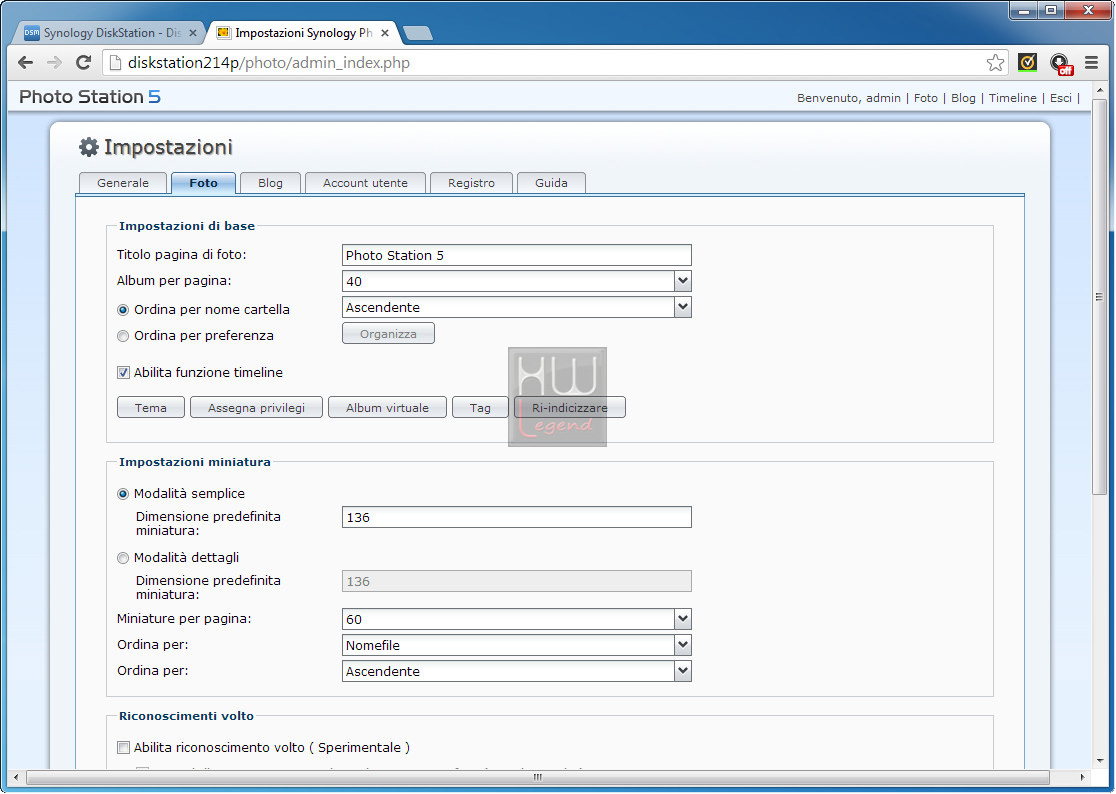Click the browser back arrow
This screenshot has height=794, width=1116.
tap(26, 63)
